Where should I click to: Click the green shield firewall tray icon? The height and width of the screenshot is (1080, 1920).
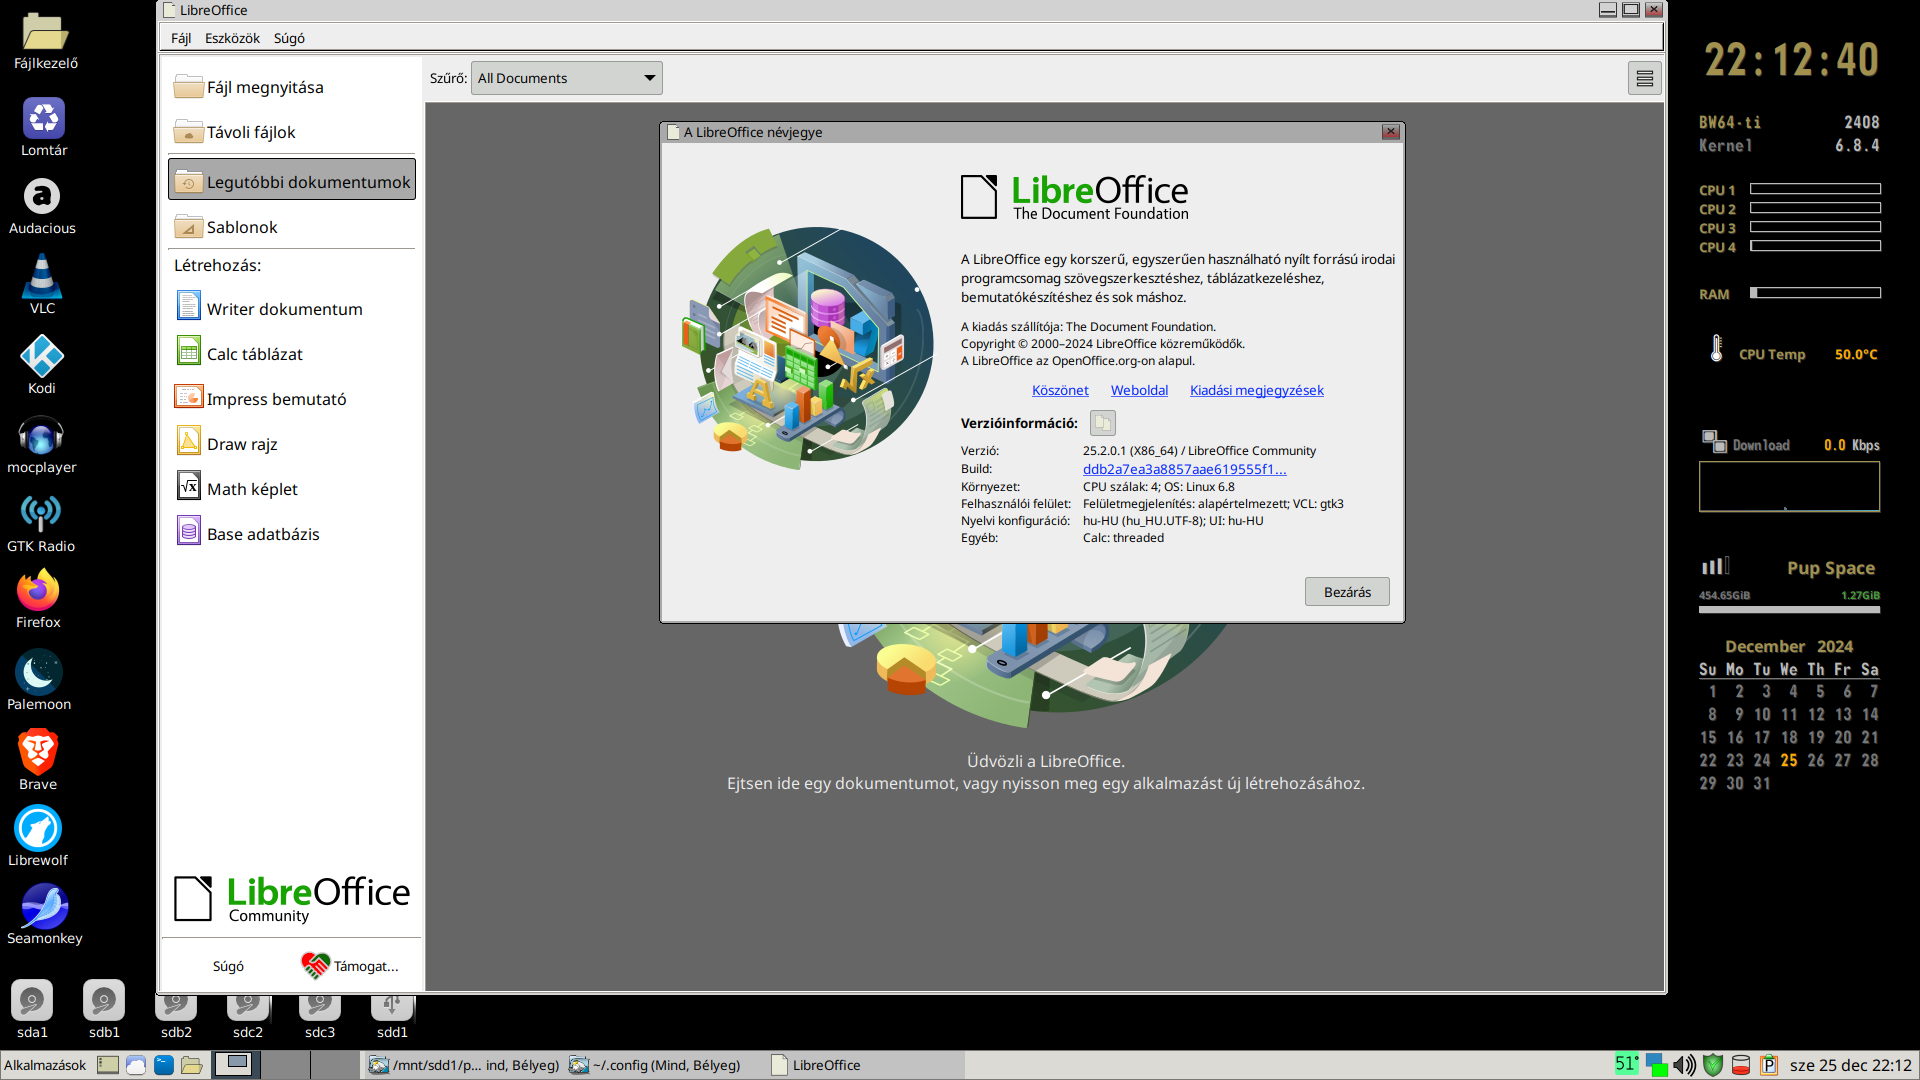tap(1713, 1065)
